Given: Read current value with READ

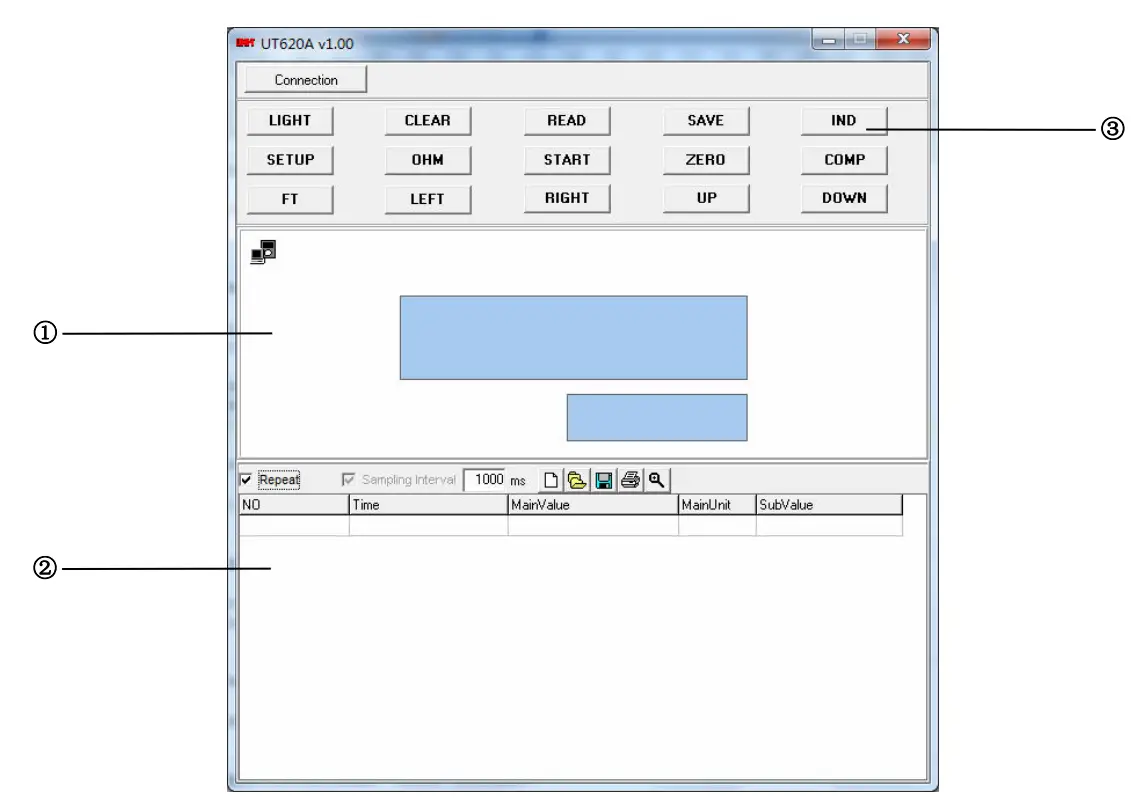Looking at the screenshot, I should pos(567,120).
